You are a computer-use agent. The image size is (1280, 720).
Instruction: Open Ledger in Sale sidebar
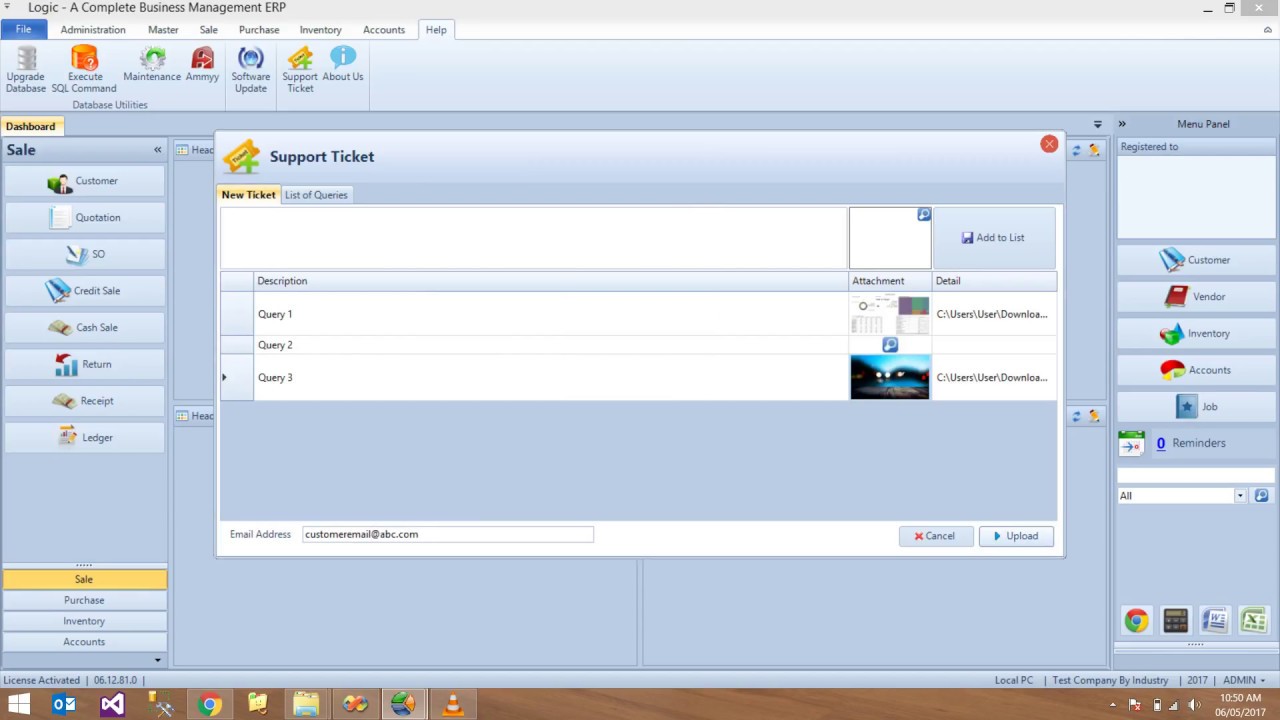pos(84,437)
